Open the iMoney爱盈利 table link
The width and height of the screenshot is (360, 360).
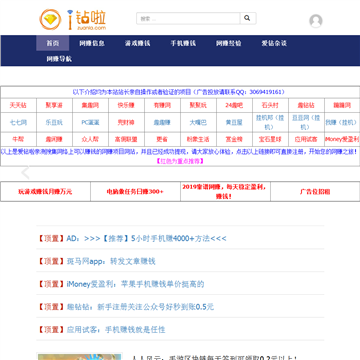[342, 139]
